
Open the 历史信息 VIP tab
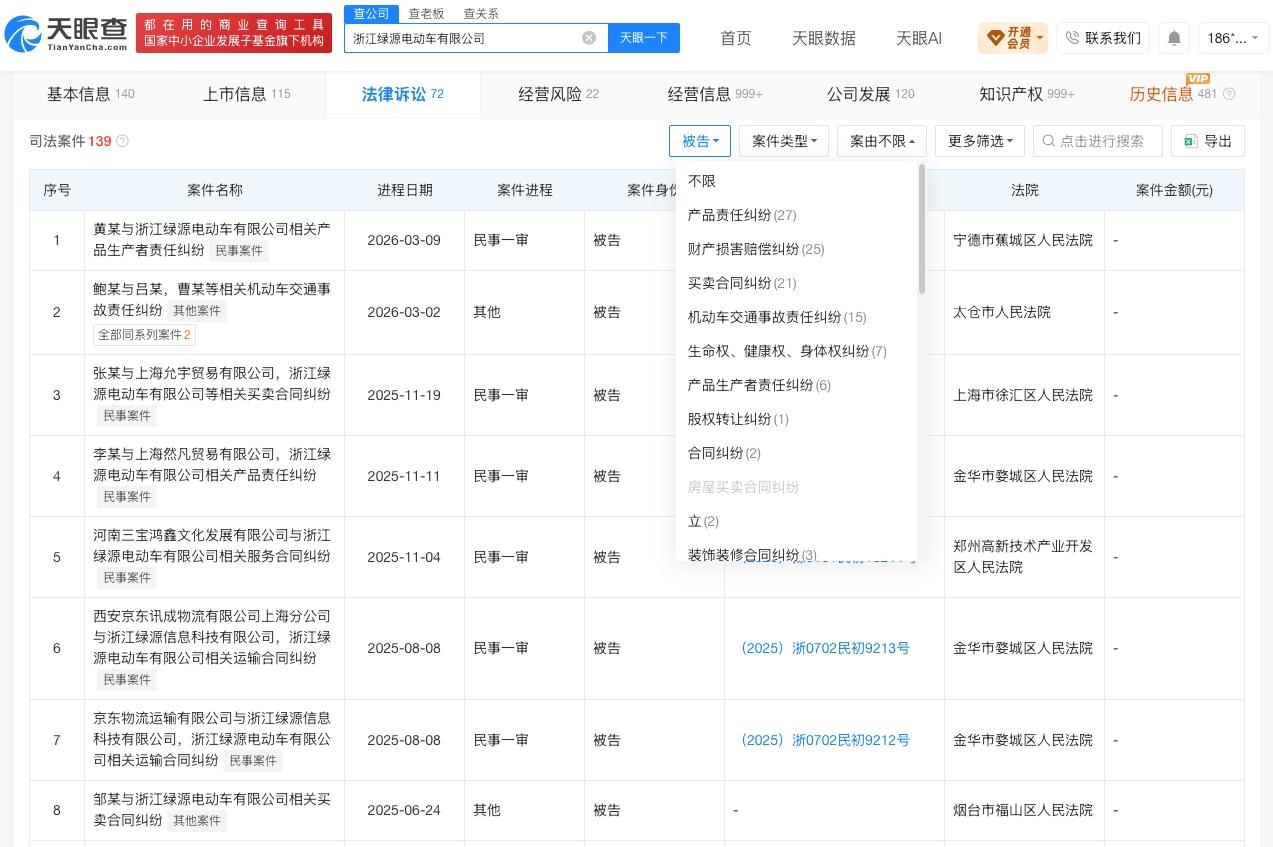click(1173, 94)
